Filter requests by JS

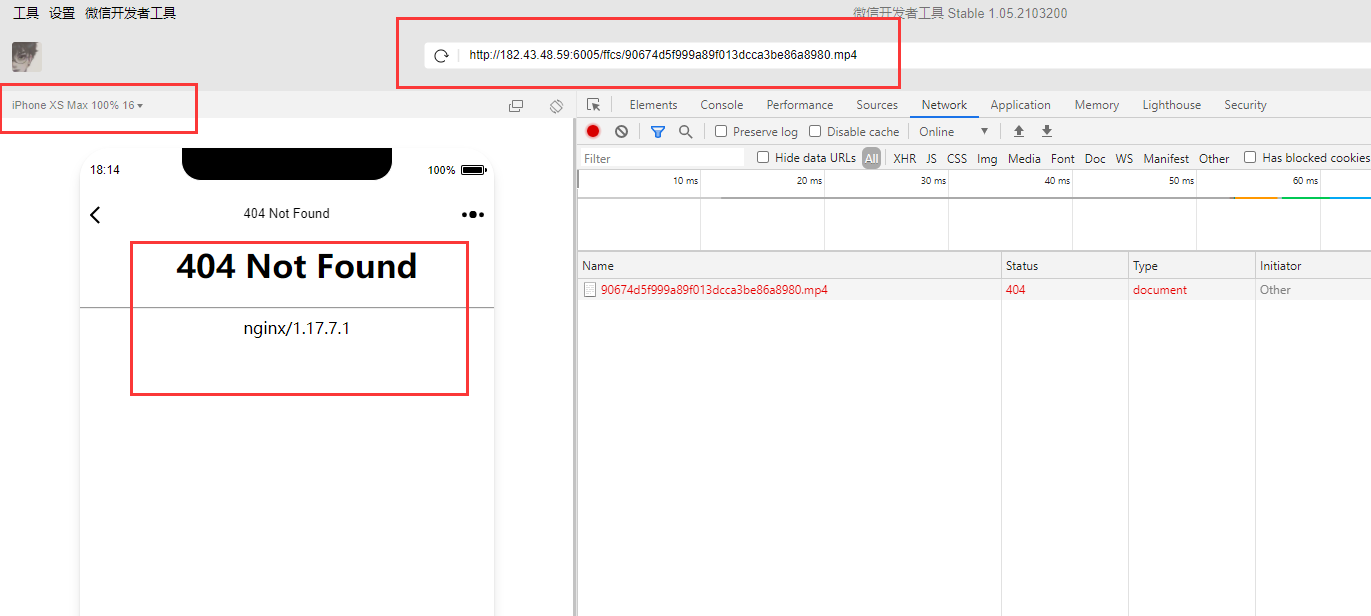click(x=931, y=158)
